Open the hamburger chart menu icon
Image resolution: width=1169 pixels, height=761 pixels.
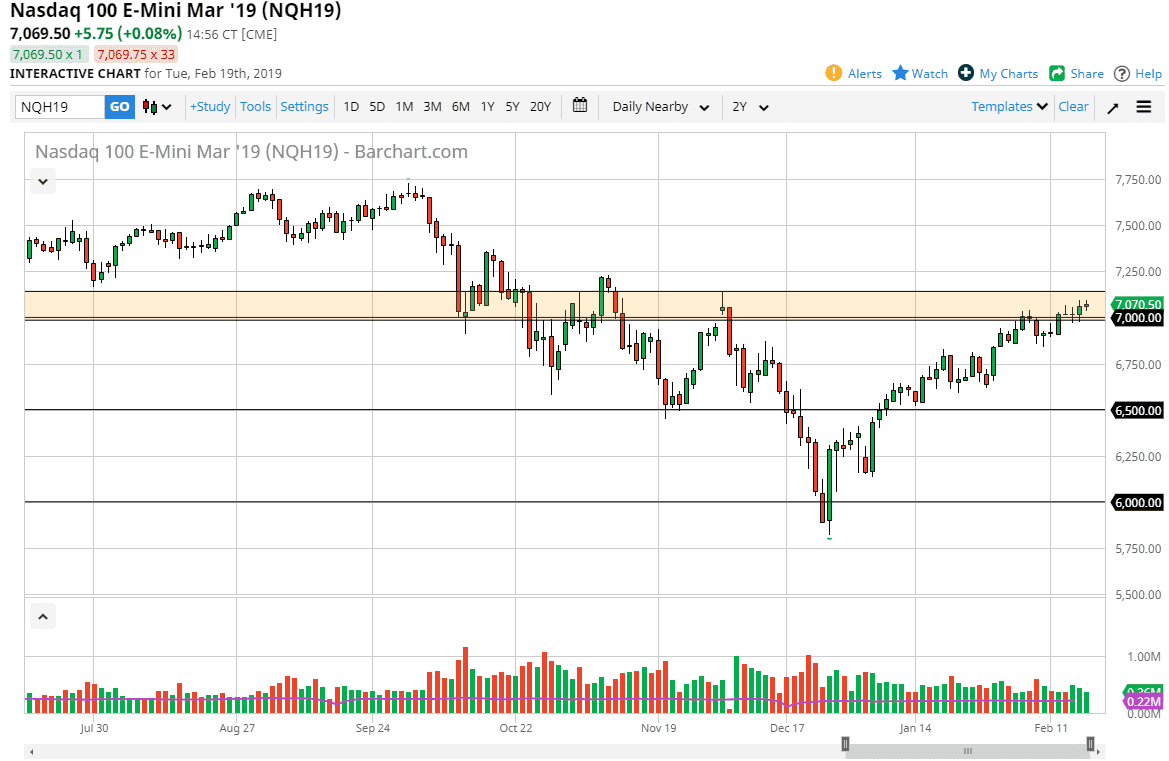(1143, 107)
